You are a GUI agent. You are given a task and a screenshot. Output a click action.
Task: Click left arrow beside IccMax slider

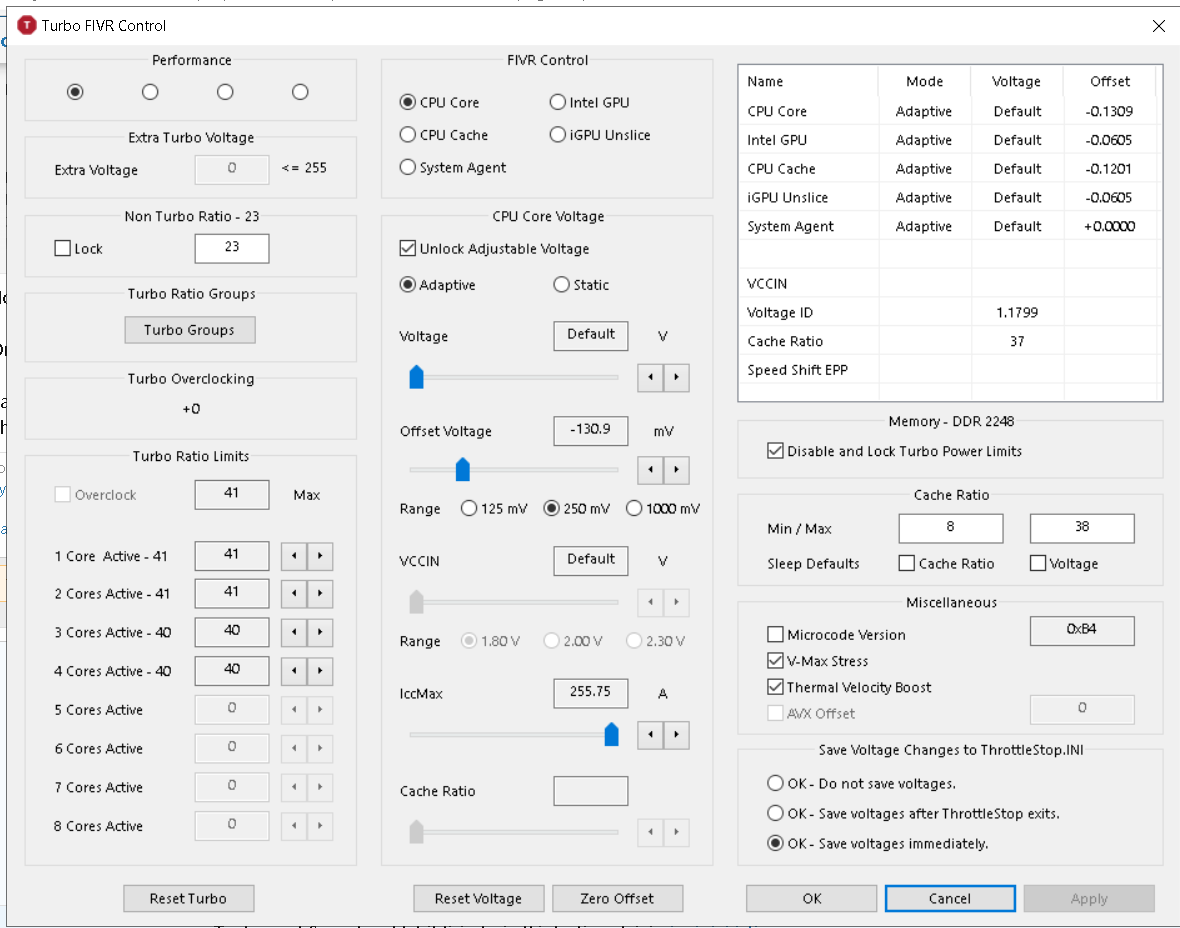tap(650, 735)
